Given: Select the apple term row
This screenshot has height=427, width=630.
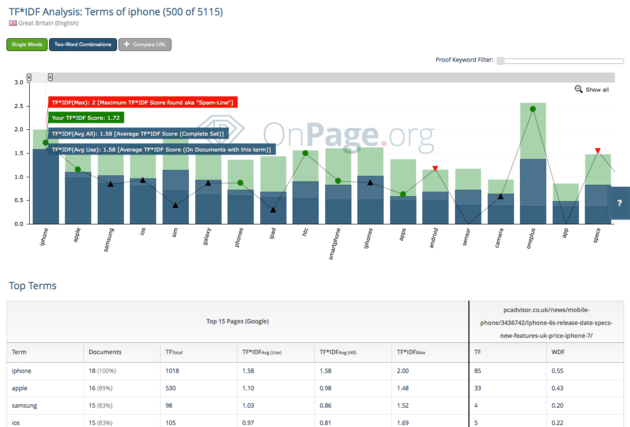Looking at the screenshot, I should (315, 388).
